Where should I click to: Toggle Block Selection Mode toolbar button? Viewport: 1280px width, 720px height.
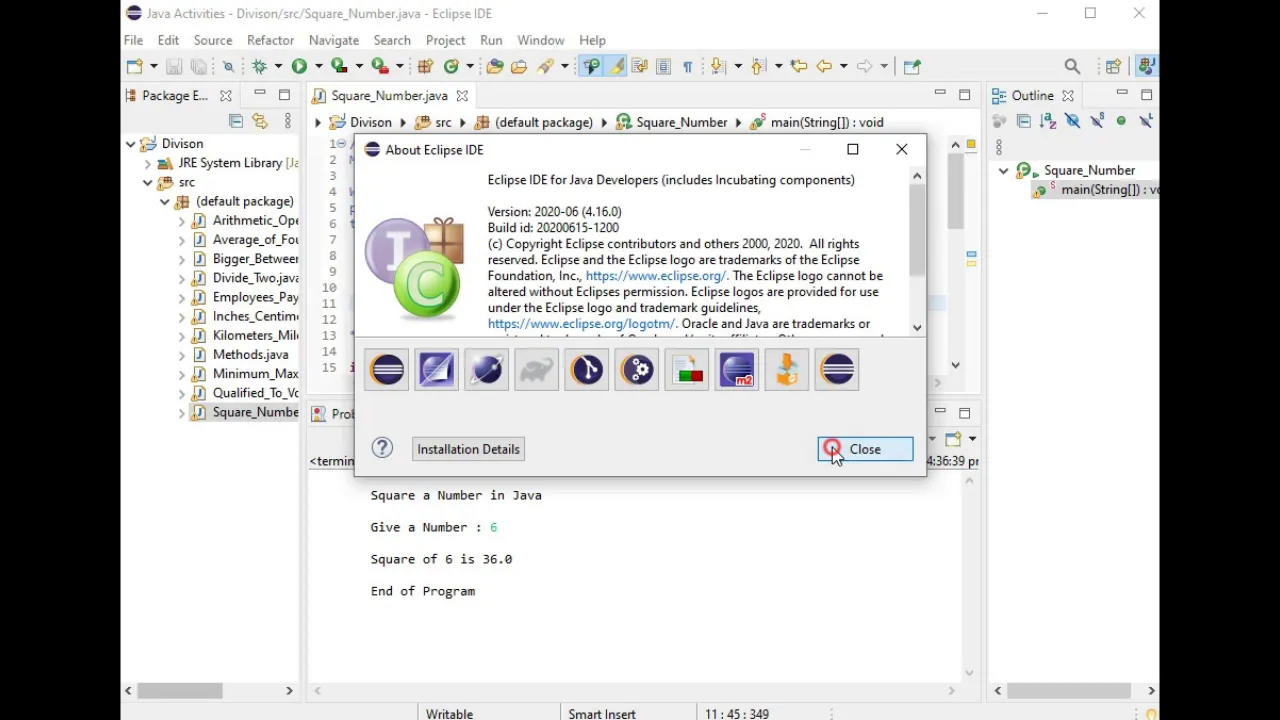point(663,67)
